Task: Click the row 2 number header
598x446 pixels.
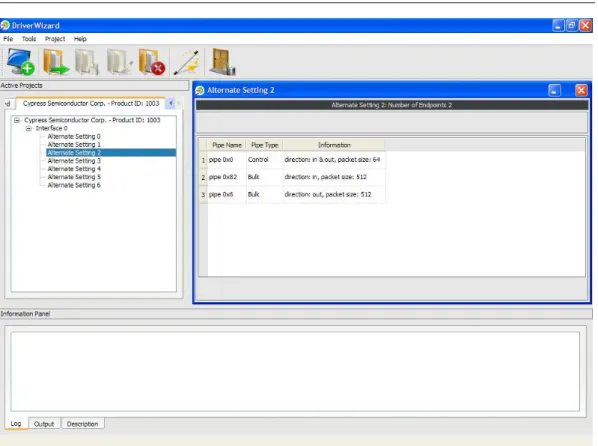Action: (203, 177)
